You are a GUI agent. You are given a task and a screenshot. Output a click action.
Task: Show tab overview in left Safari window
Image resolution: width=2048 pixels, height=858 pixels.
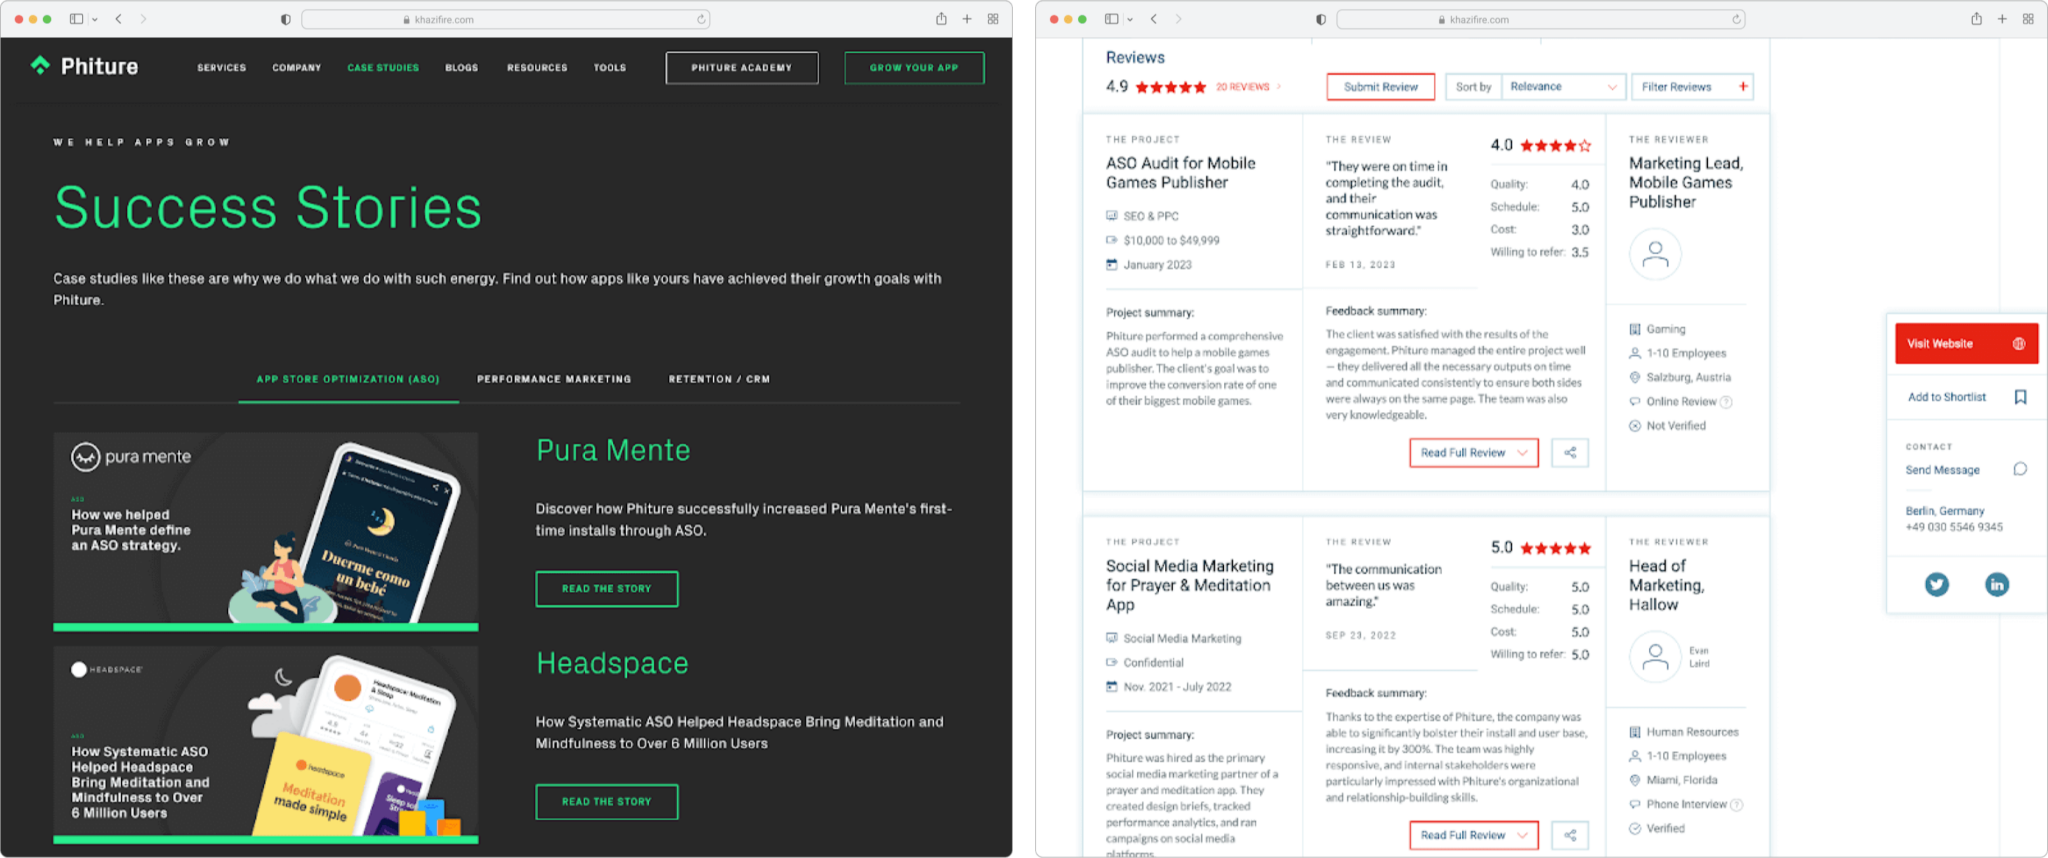[993, 19]
